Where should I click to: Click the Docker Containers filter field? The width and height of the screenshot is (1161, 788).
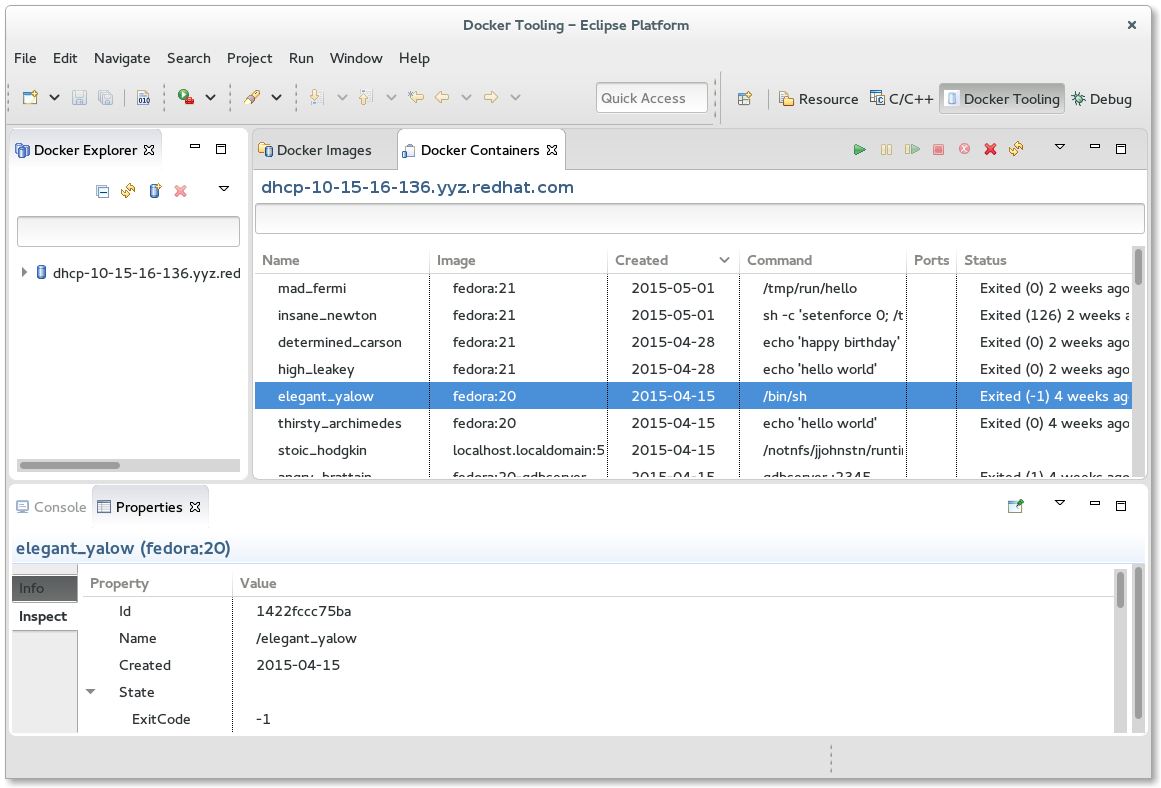click(700, 218)
